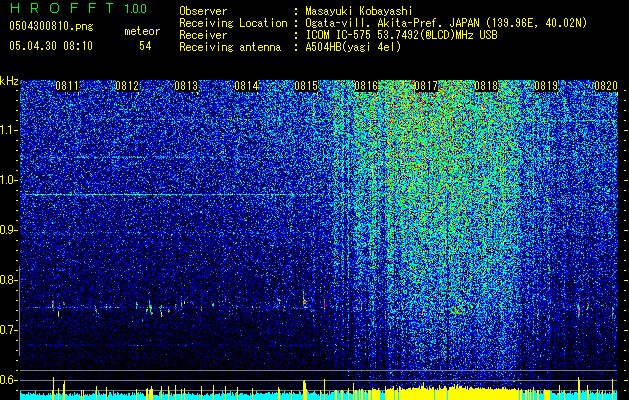Click the 0811 time marker
The height and width of the screenshot is (400, 629).
67,86
